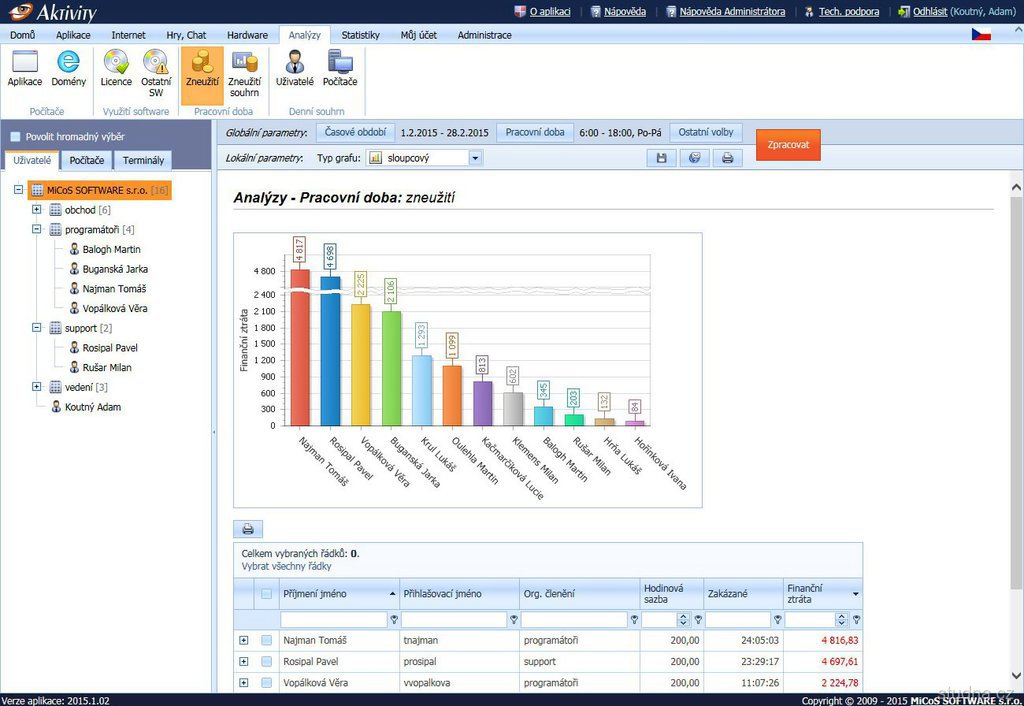Expand the Najman Tomáš table row
Image resolution: width=1024 pixels, height=706 pixels.
tap(244, 641)
